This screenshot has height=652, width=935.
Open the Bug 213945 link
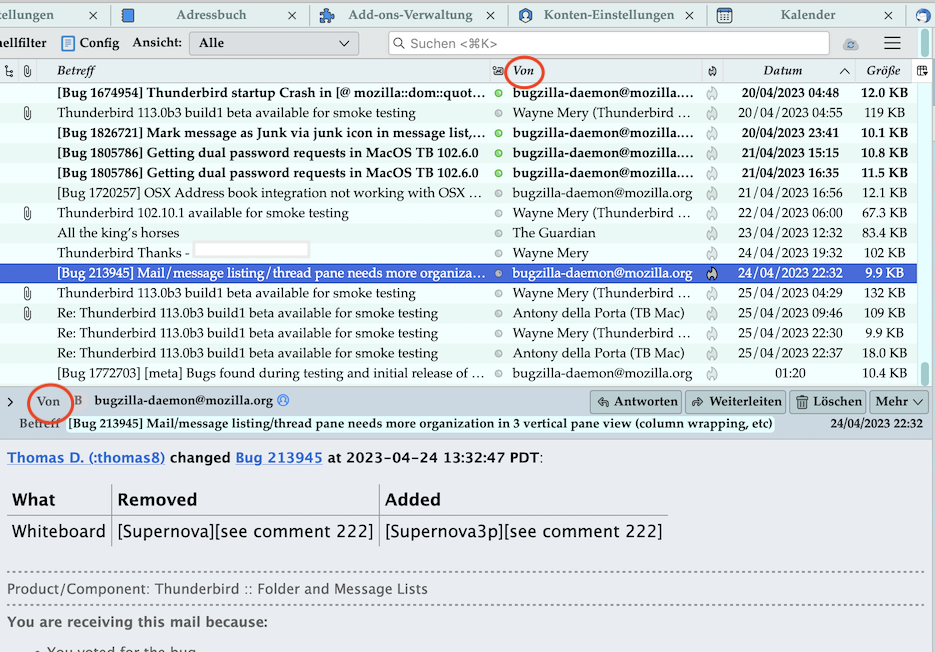278,458
